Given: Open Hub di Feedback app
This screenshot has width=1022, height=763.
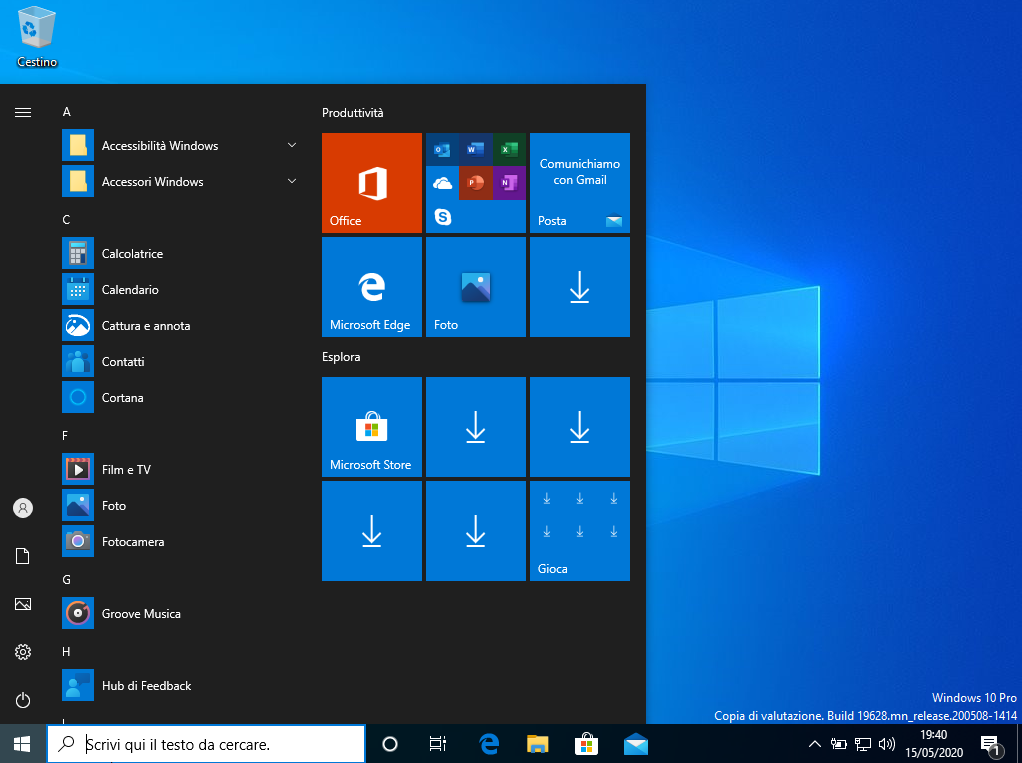Looking at the screenshot, I should click(x=181, y=685).
